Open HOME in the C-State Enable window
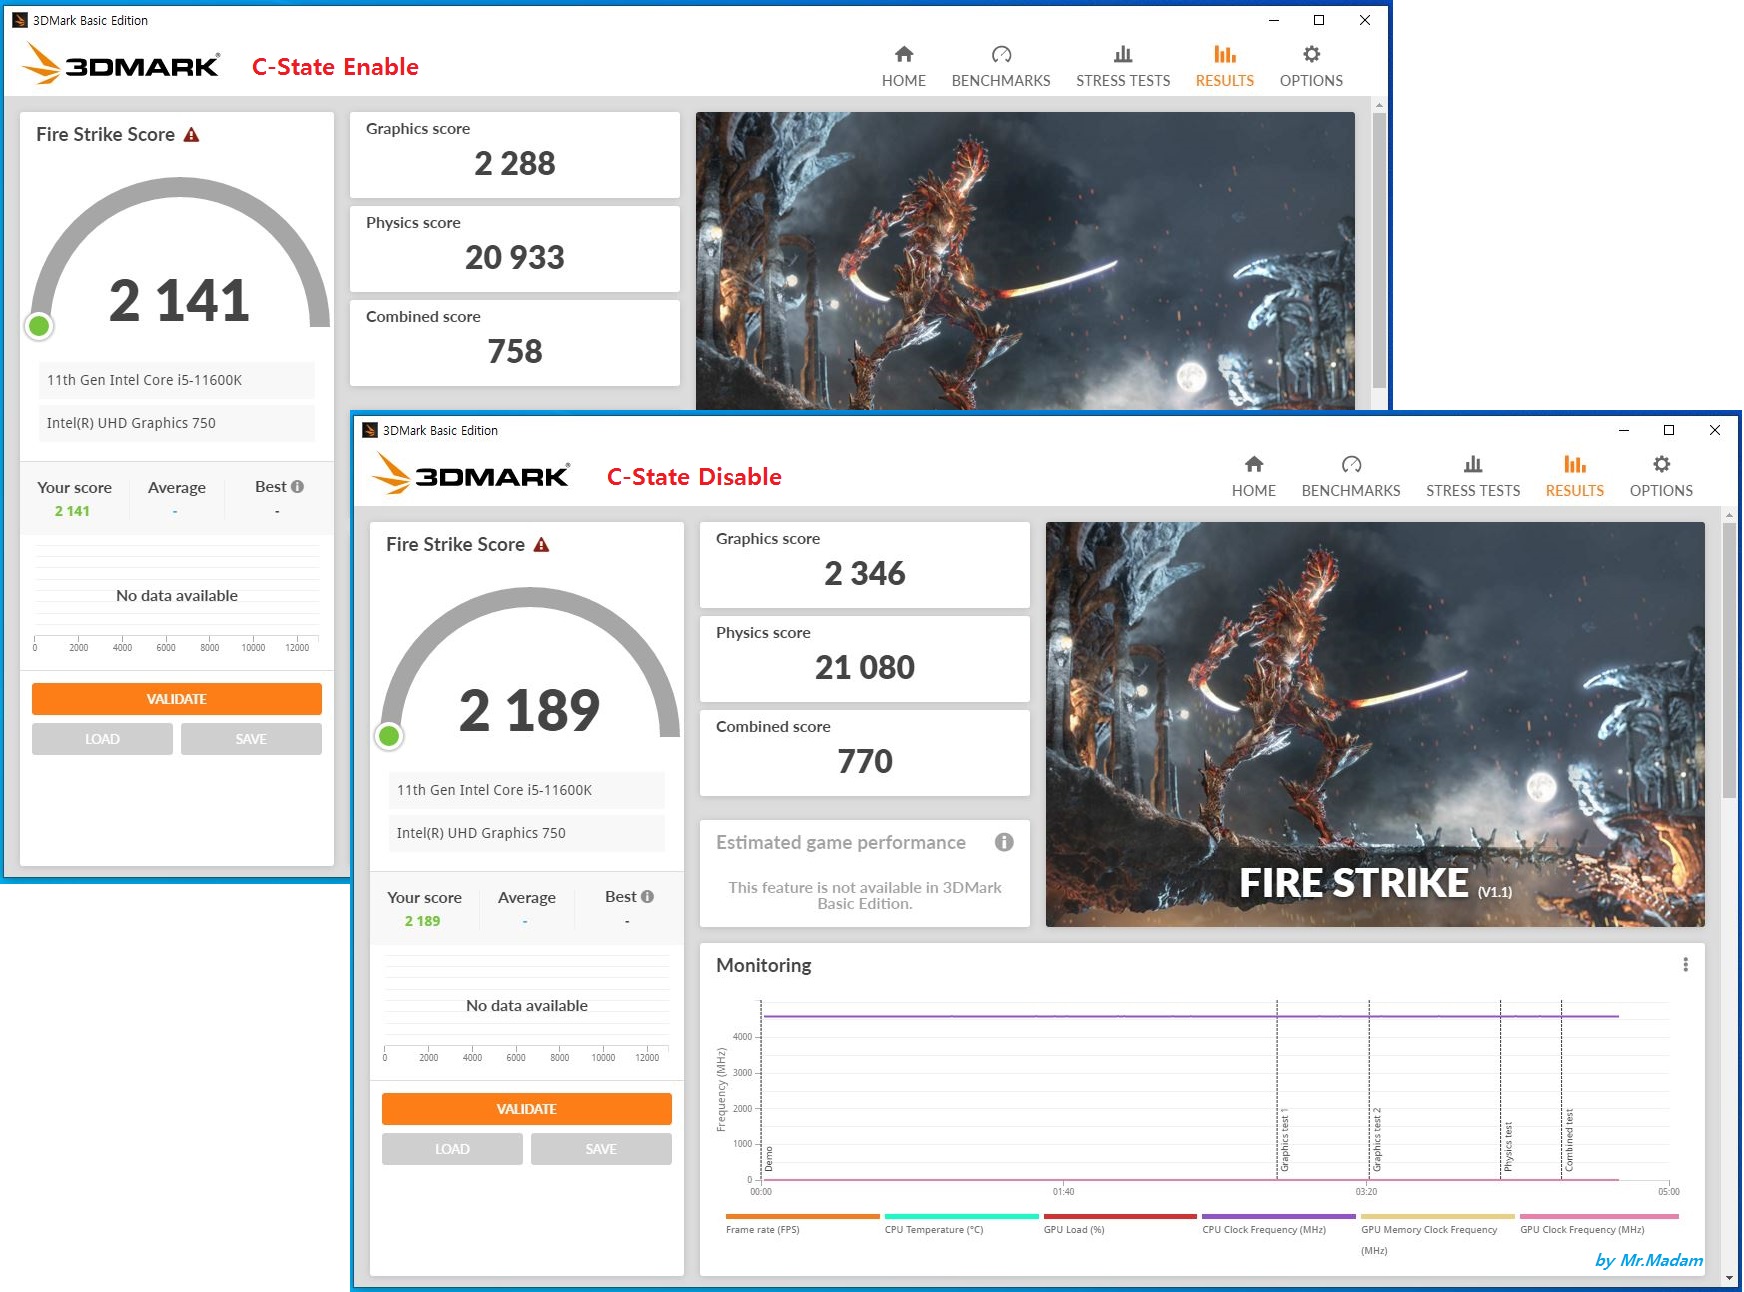The width and height of the screenshot is (1744, 1292). pyautogui.click(x=903, y=66)
